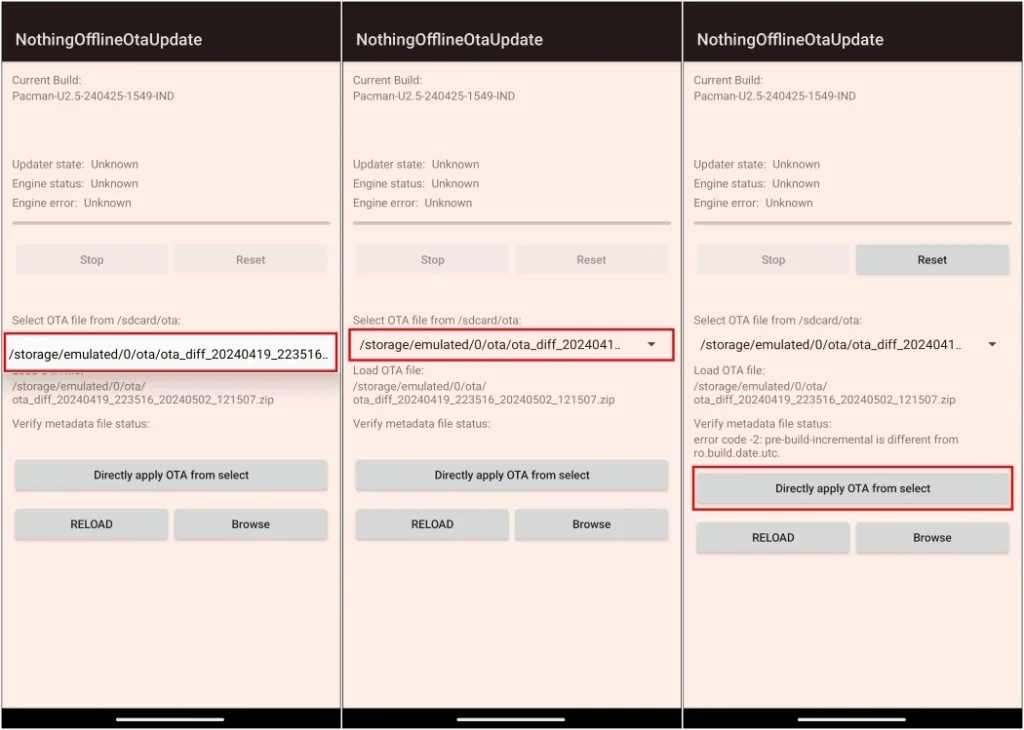Tap Browse in the left screen
This screenshot has height=730, width=1024.
251,524
